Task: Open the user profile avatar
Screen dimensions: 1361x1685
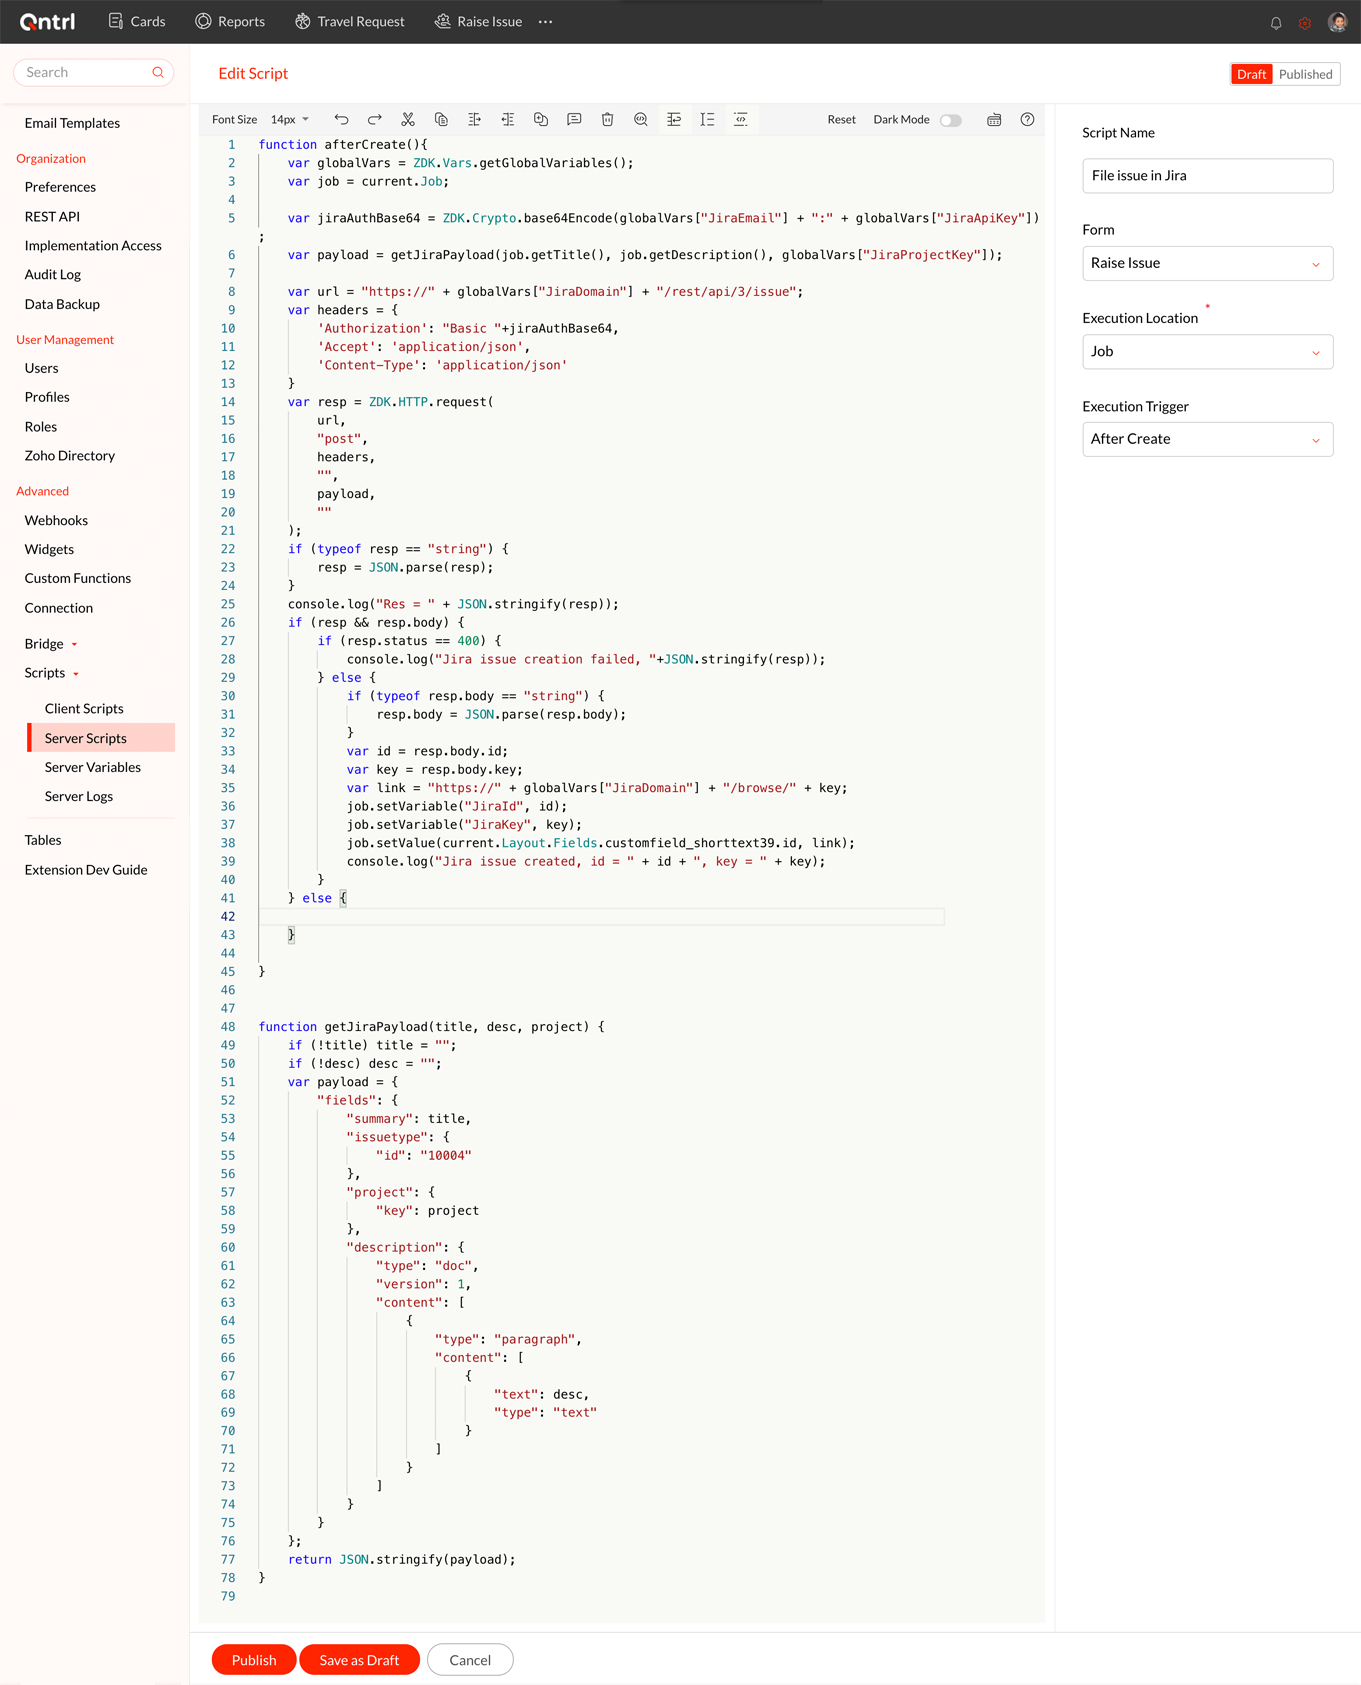Action: coord(1337,22)
